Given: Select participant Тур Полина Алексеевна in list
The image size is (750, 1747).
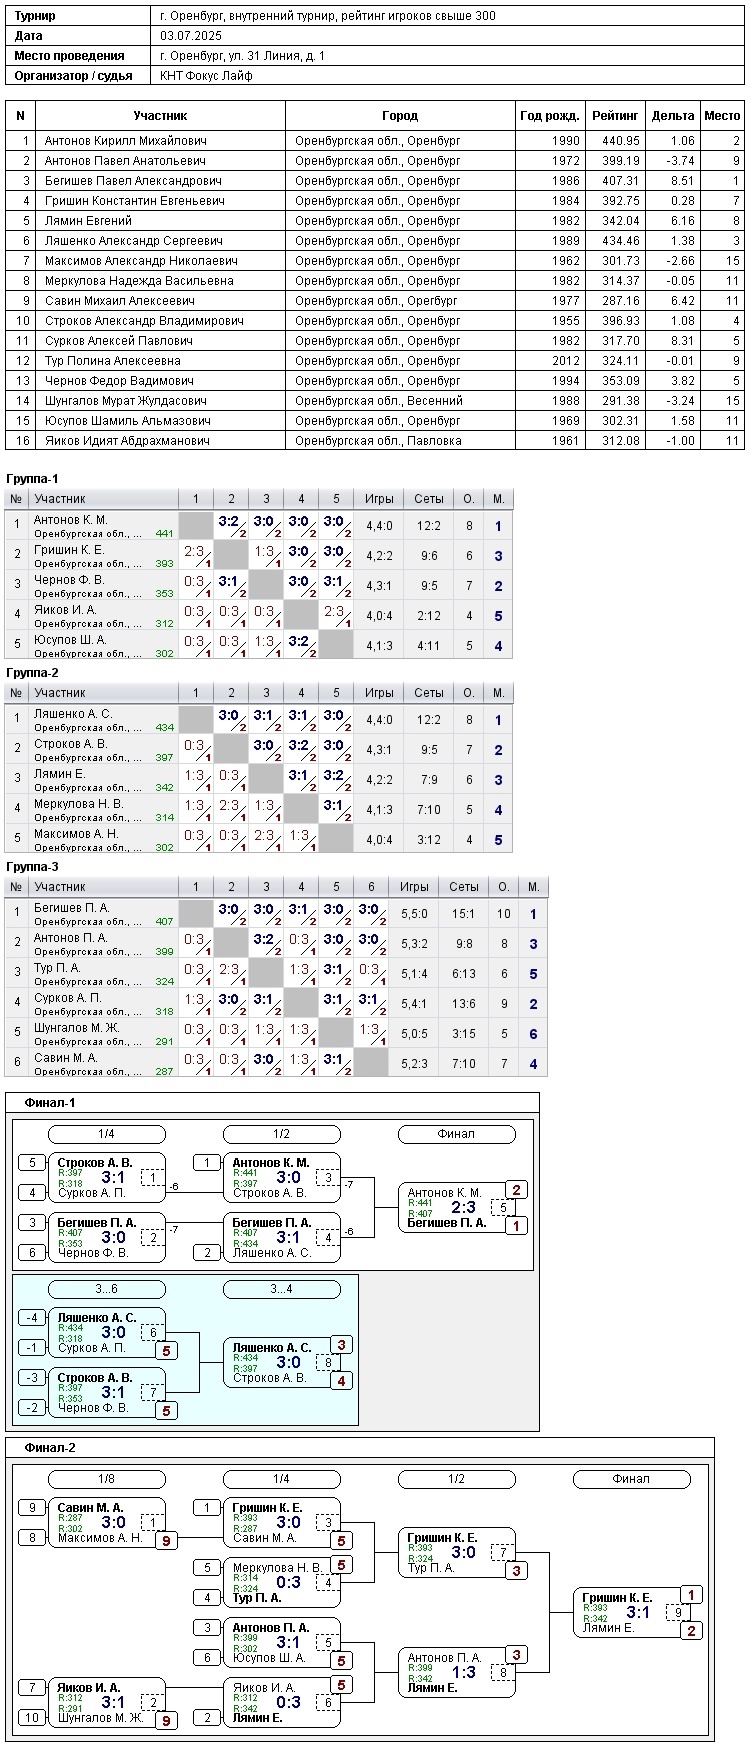Looking at the screenshot, I should (113, 361).
